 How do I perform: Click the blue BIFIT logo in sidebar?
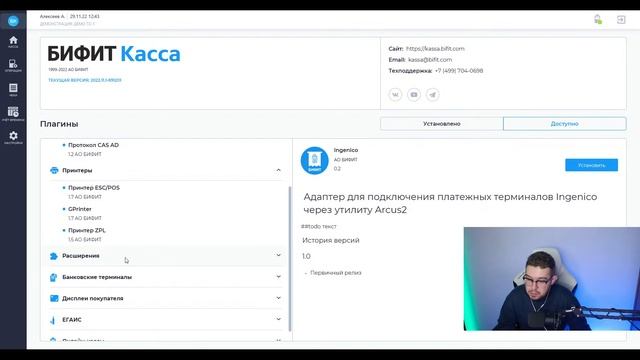click(13, 21)
